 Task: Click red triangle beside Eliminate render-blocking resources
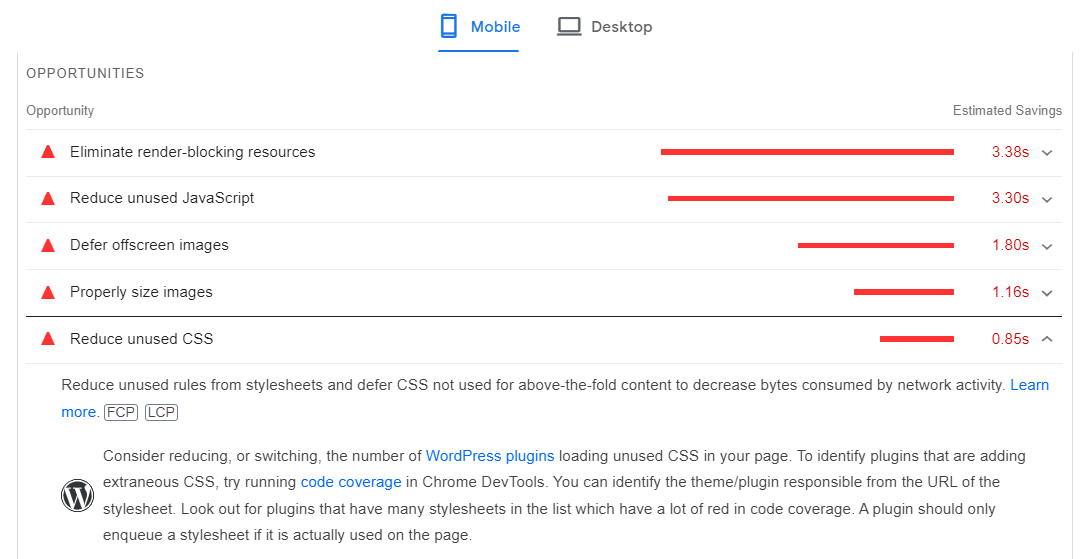coord(47,152)
